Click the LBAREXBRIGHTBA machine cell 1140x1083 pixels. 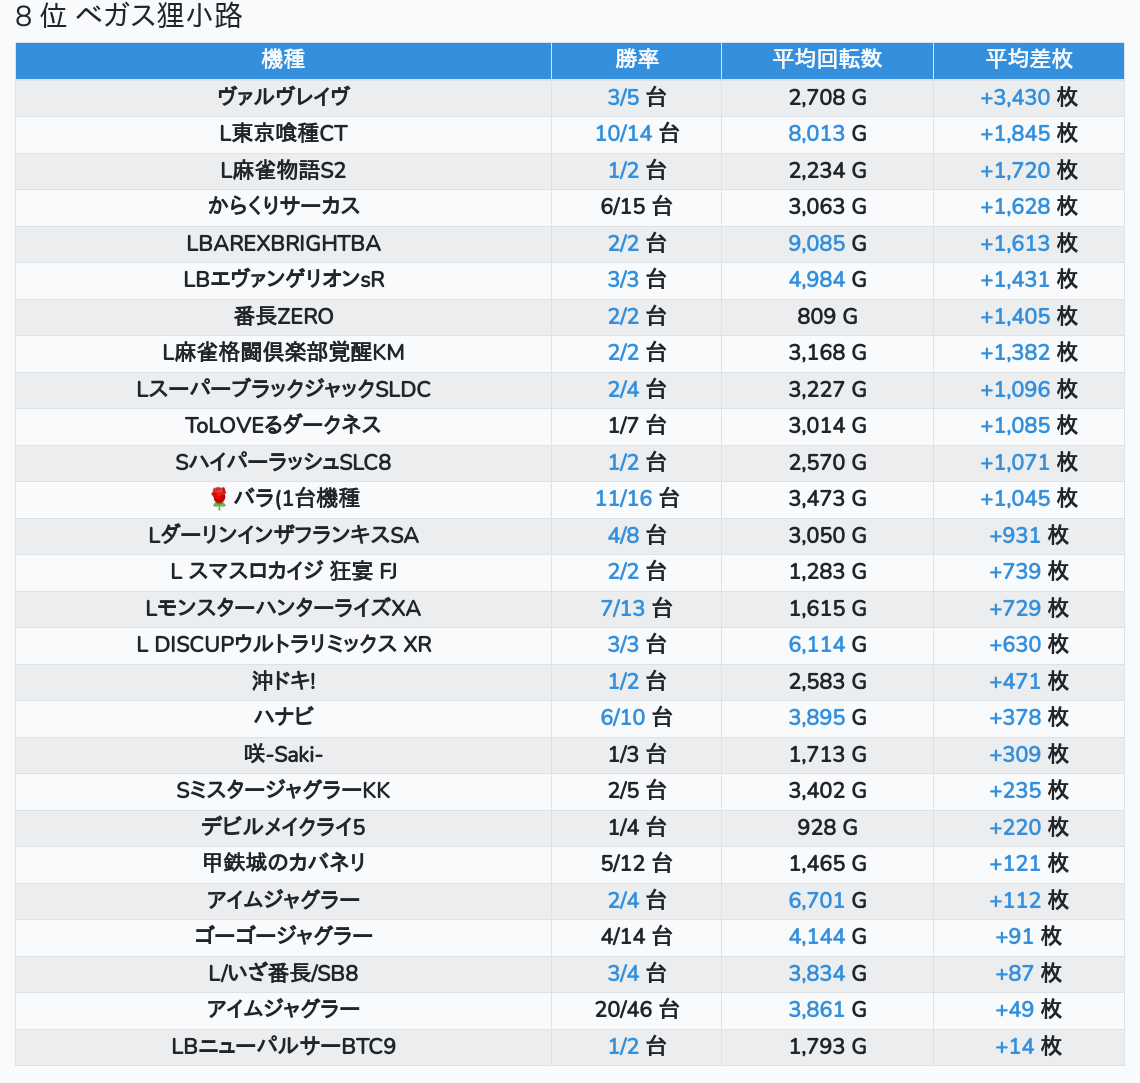pyautogui.click(x=284, y=243)
